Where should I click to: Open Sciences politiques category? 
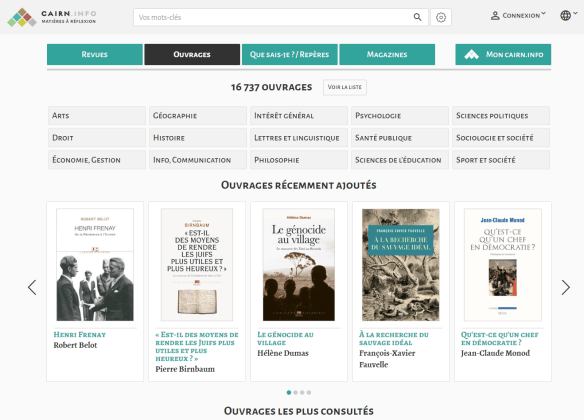coord(501,115)
